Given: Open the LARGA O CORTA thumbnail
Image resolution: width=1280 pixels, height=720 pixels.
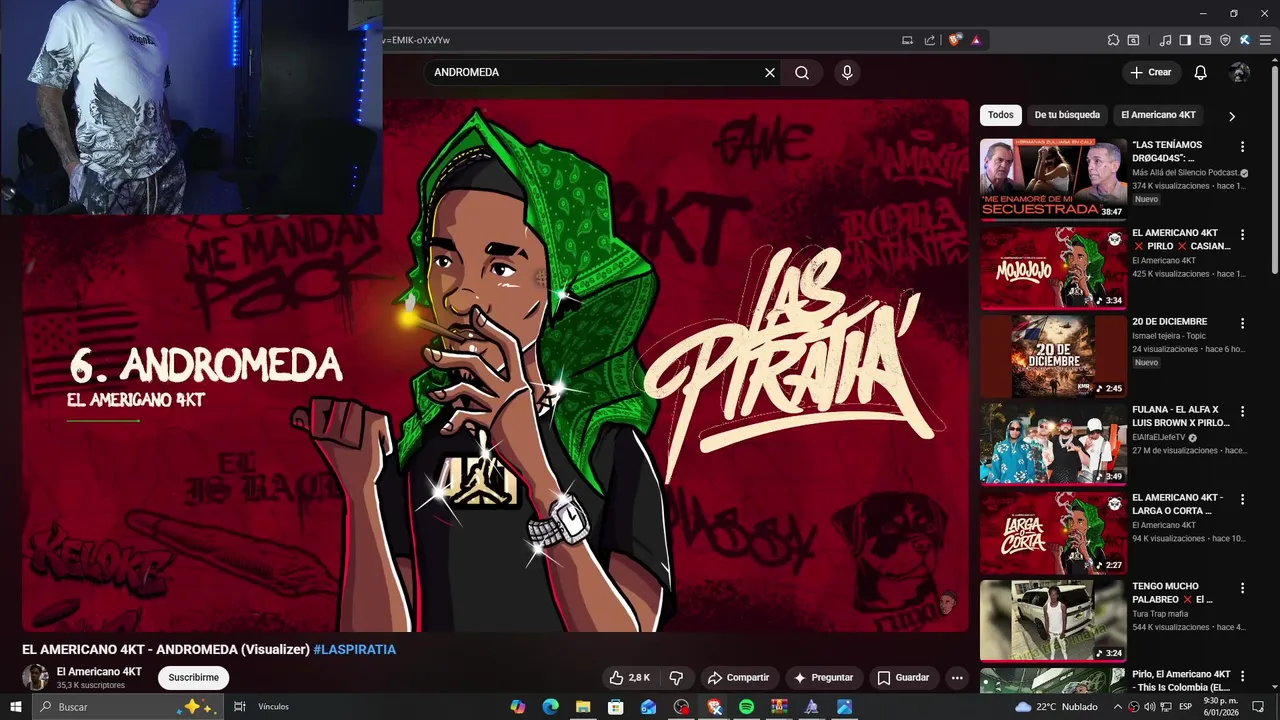Looking at the screenshot, I should [1053, 532].
